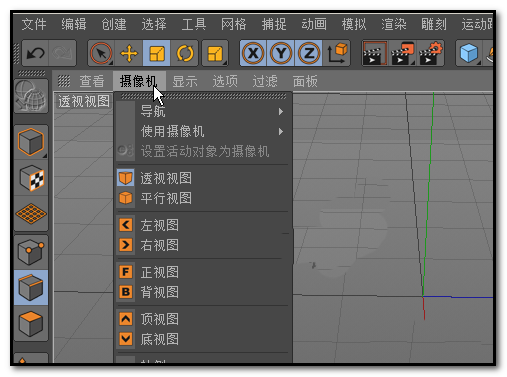Click Make Editable cube icon

pos(31,142)
